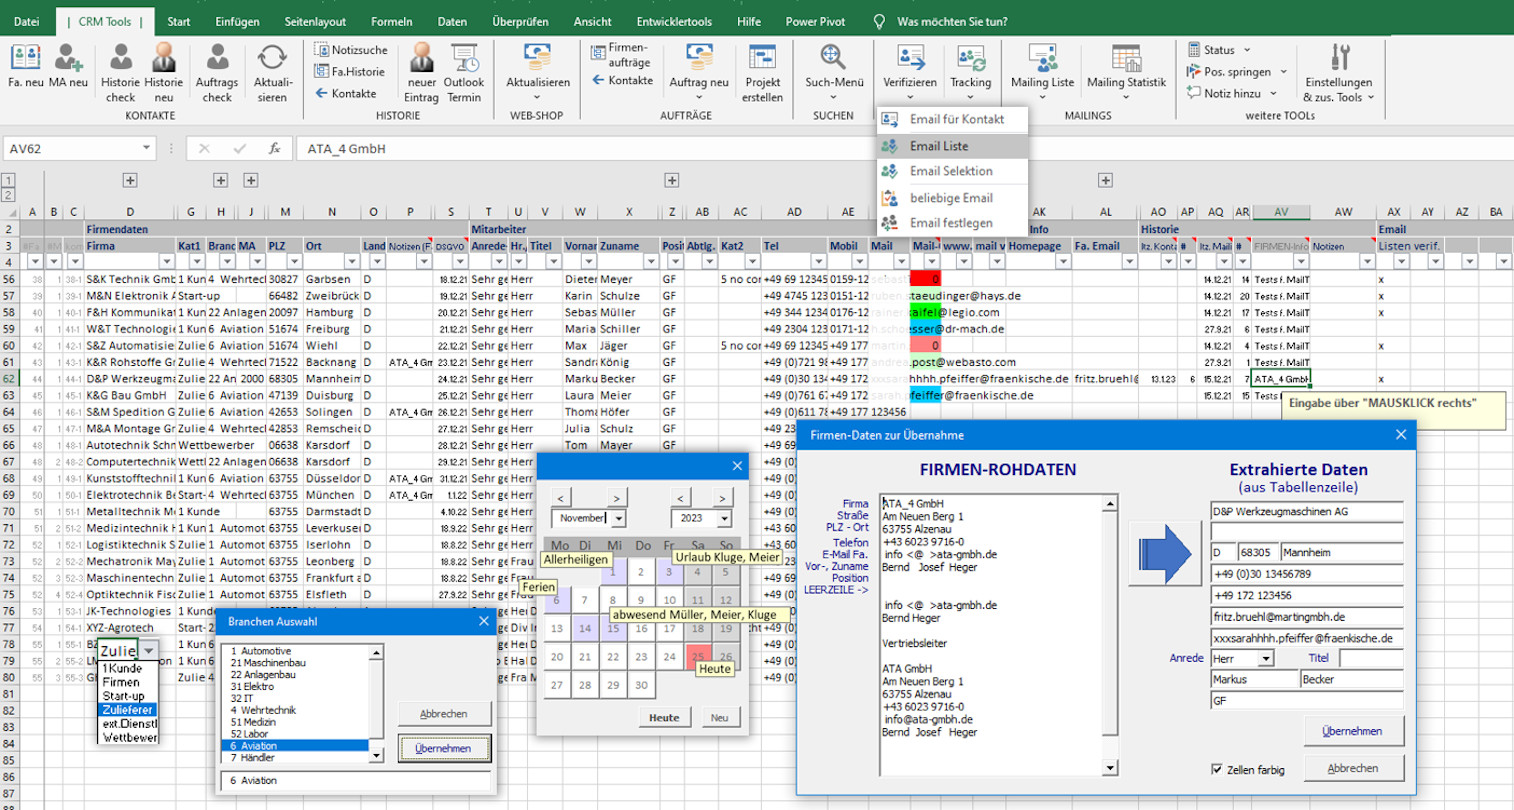This screenshot has width=1514, height=810.
Task: Click next year arrow in calendar
Action: coord(722,497)
